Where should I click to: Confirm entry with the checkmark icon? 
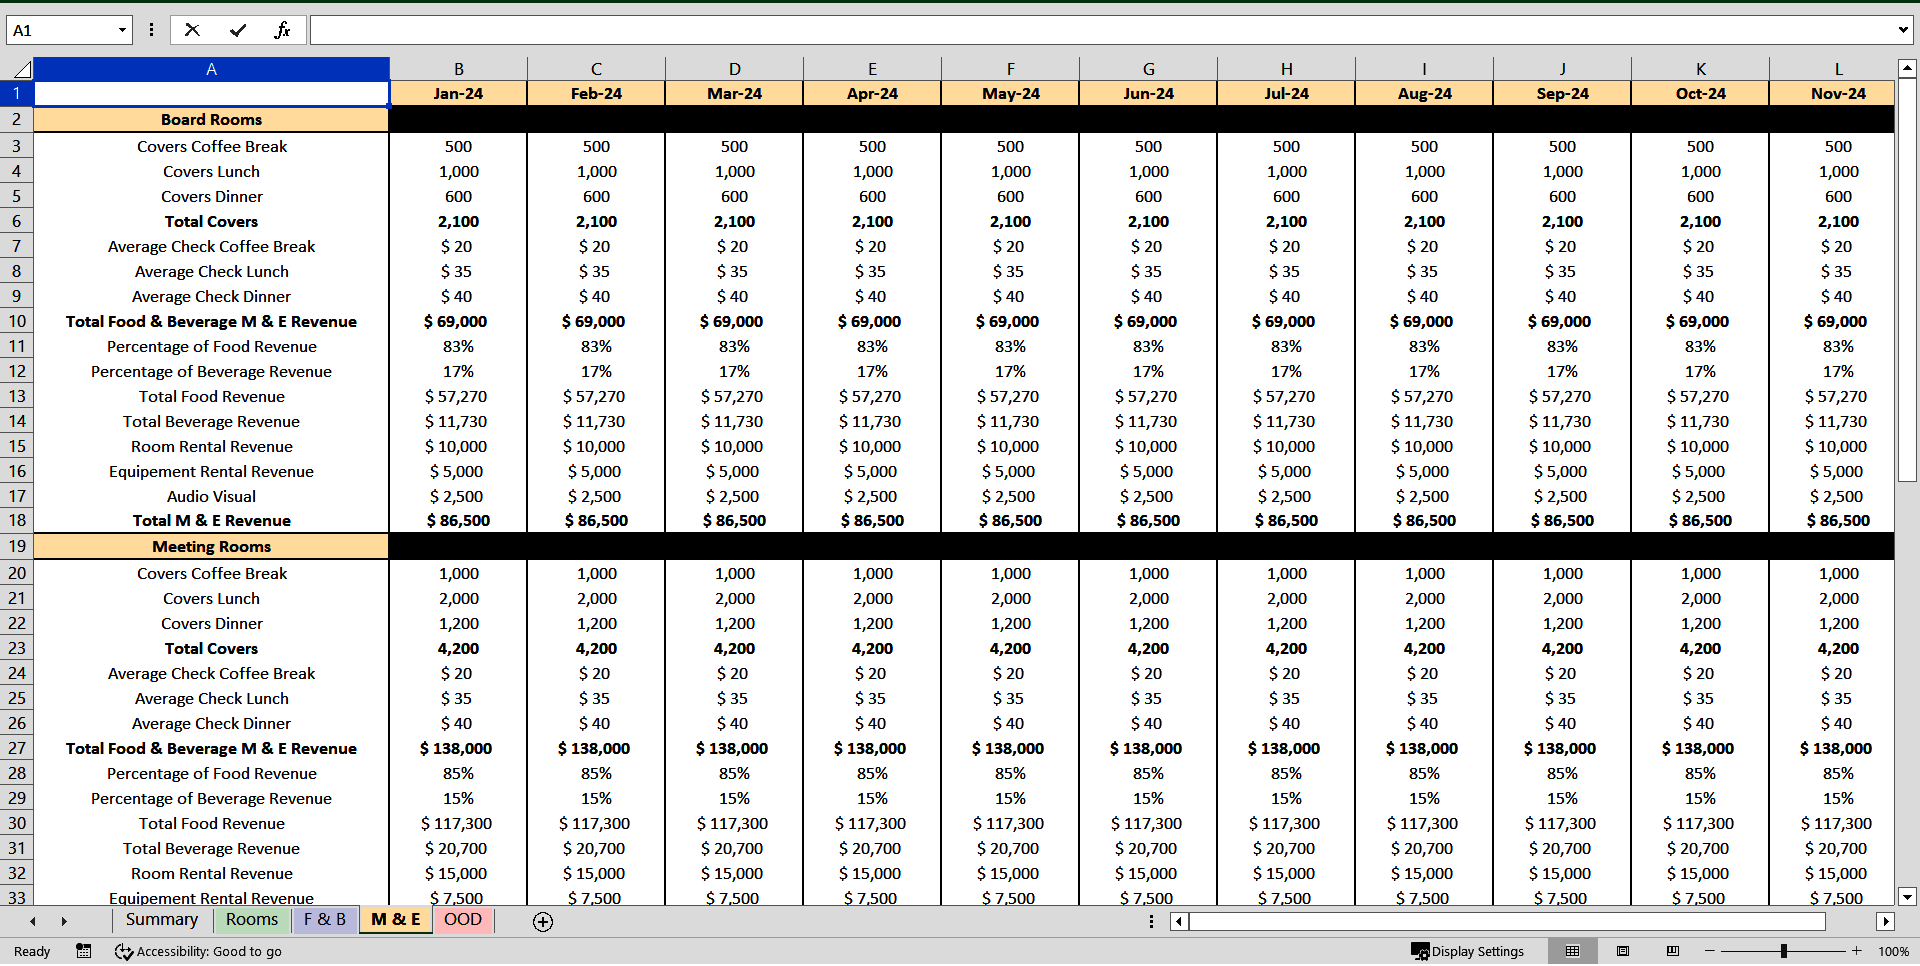click(x=238, y=30)
